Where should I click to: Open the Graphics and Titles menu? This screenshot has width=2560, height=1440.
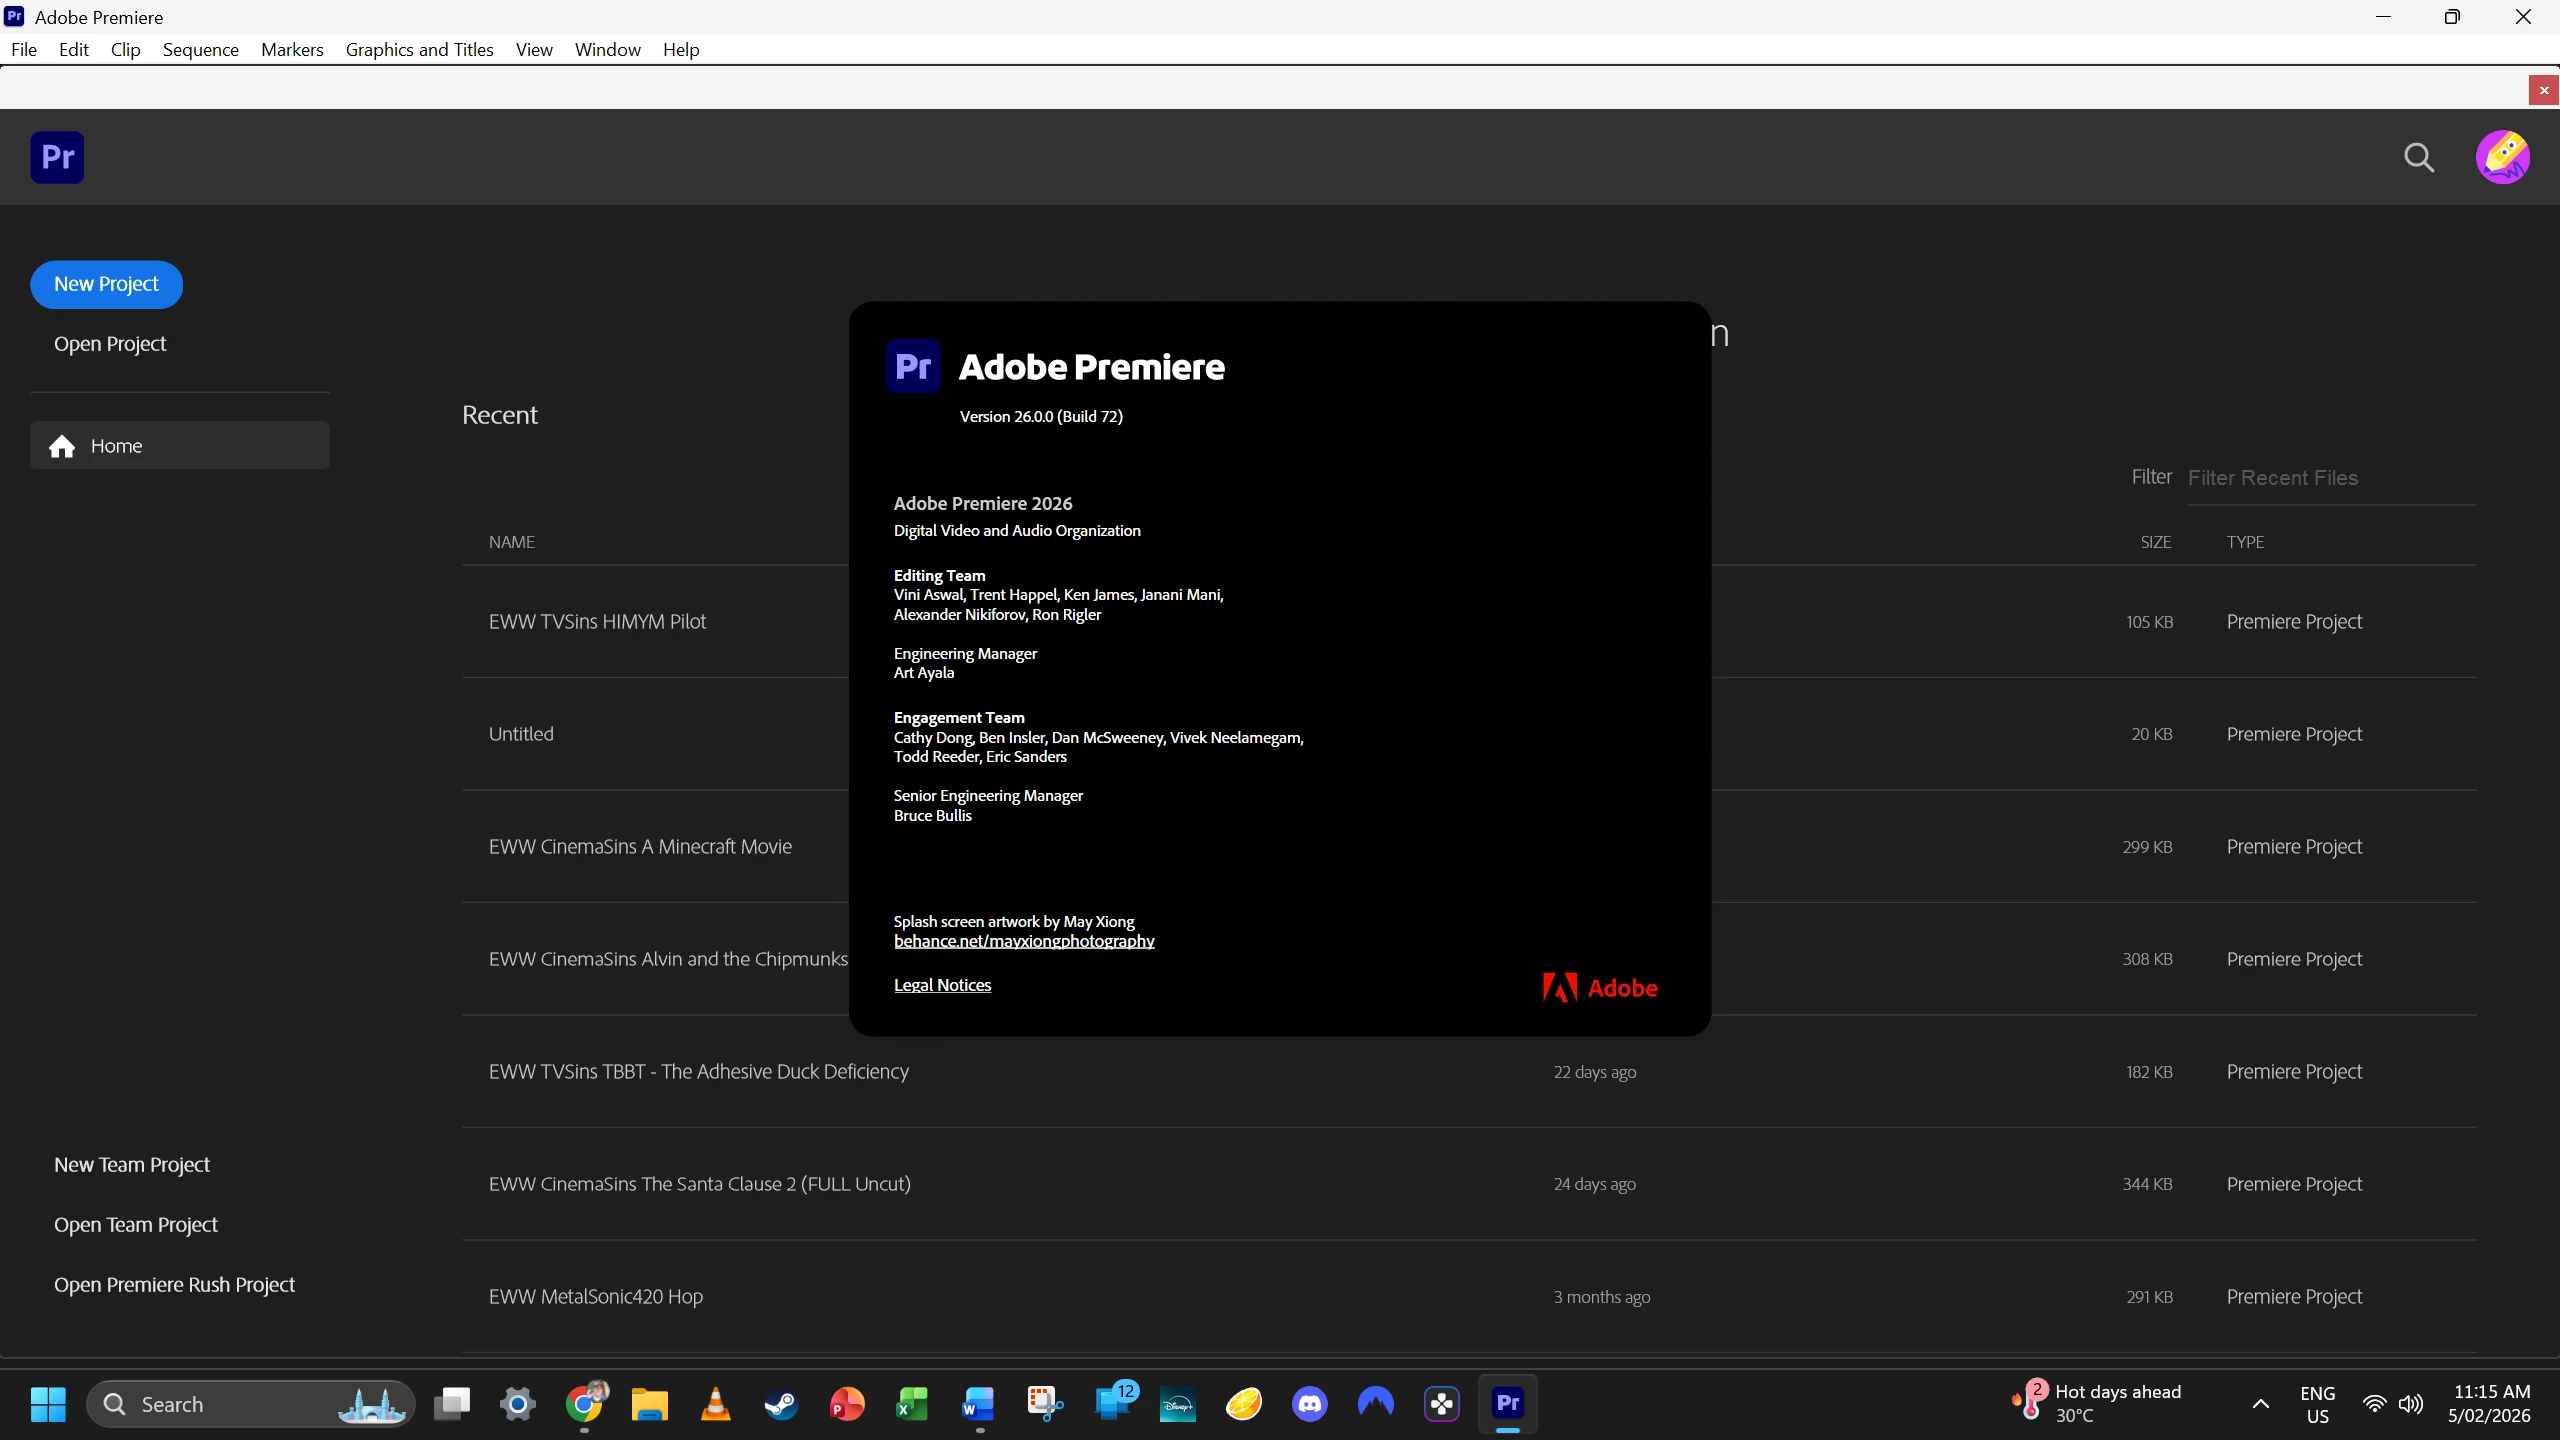419,50
